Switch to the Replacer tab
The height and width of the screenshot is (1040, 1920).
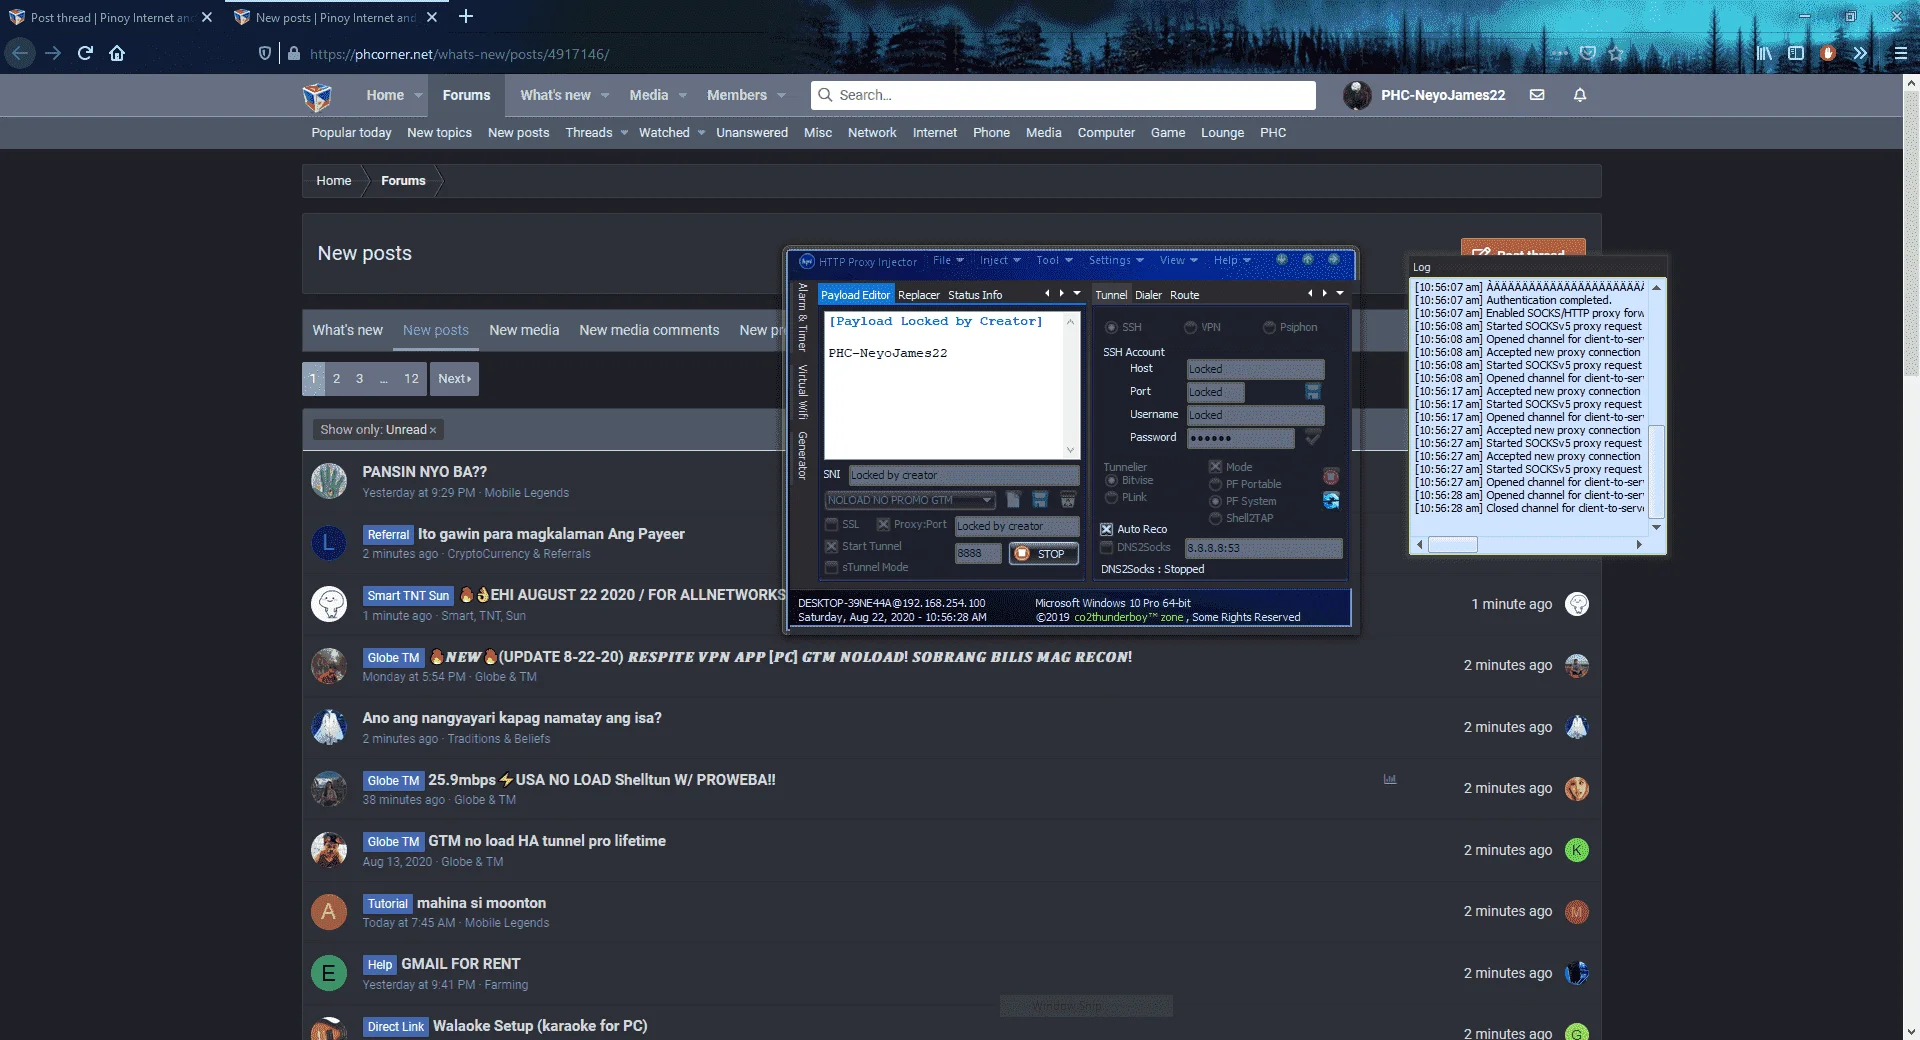tap(918, 295)
